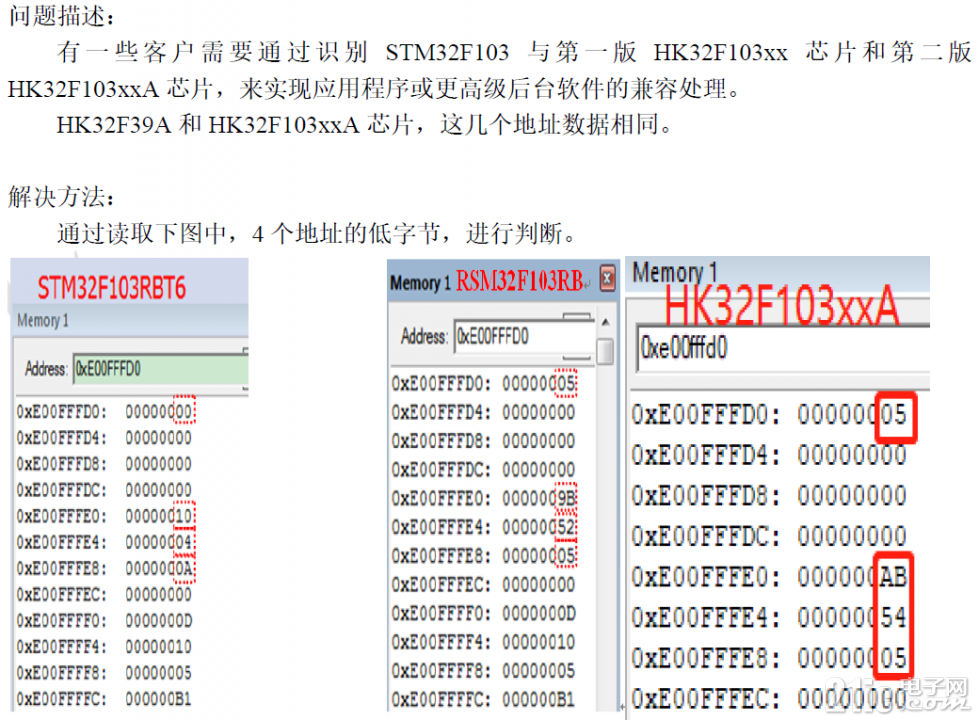Select row 0xE00FFFE4 in RSM32F103RB window
Screen dimensions: 979x720
point(484,527)
